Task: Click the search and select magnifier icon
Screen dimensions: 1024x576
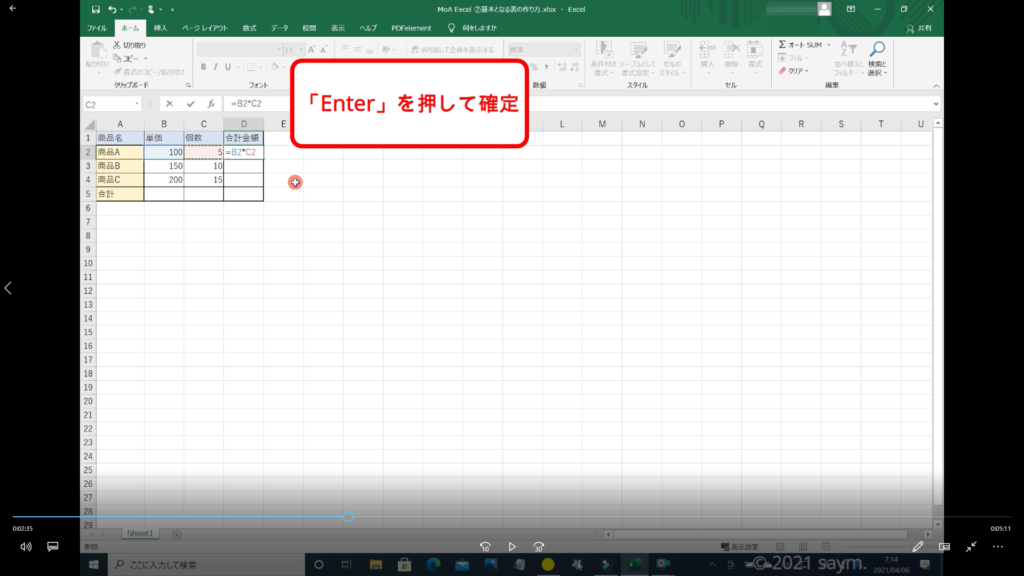Action: point(877,49)
